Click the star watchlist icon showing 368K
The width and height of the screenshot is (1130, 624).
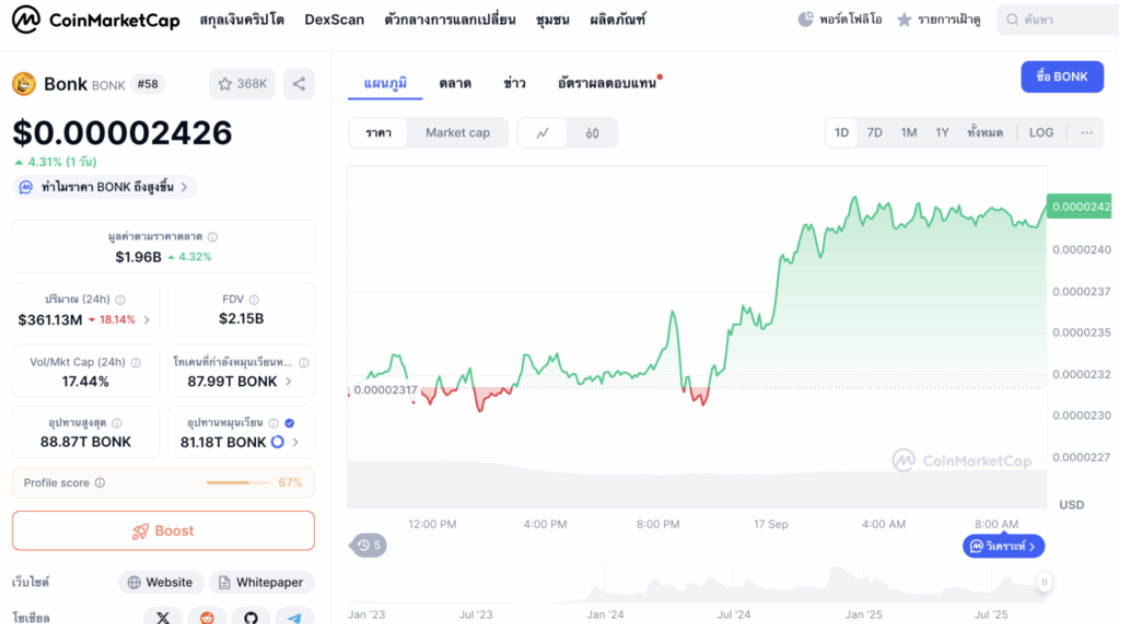tap(242, 84)
